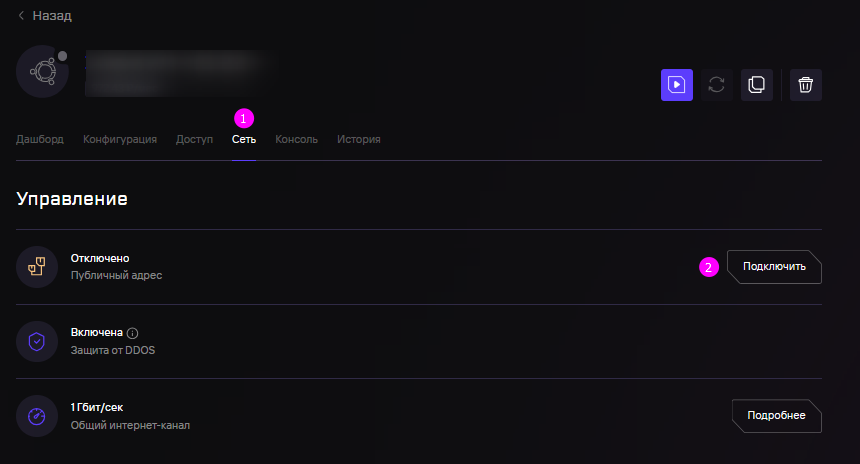The width and height of the screenshot is (860, 464).
Task: Click the grey server status dot
Action: click(x=63, y=56)
